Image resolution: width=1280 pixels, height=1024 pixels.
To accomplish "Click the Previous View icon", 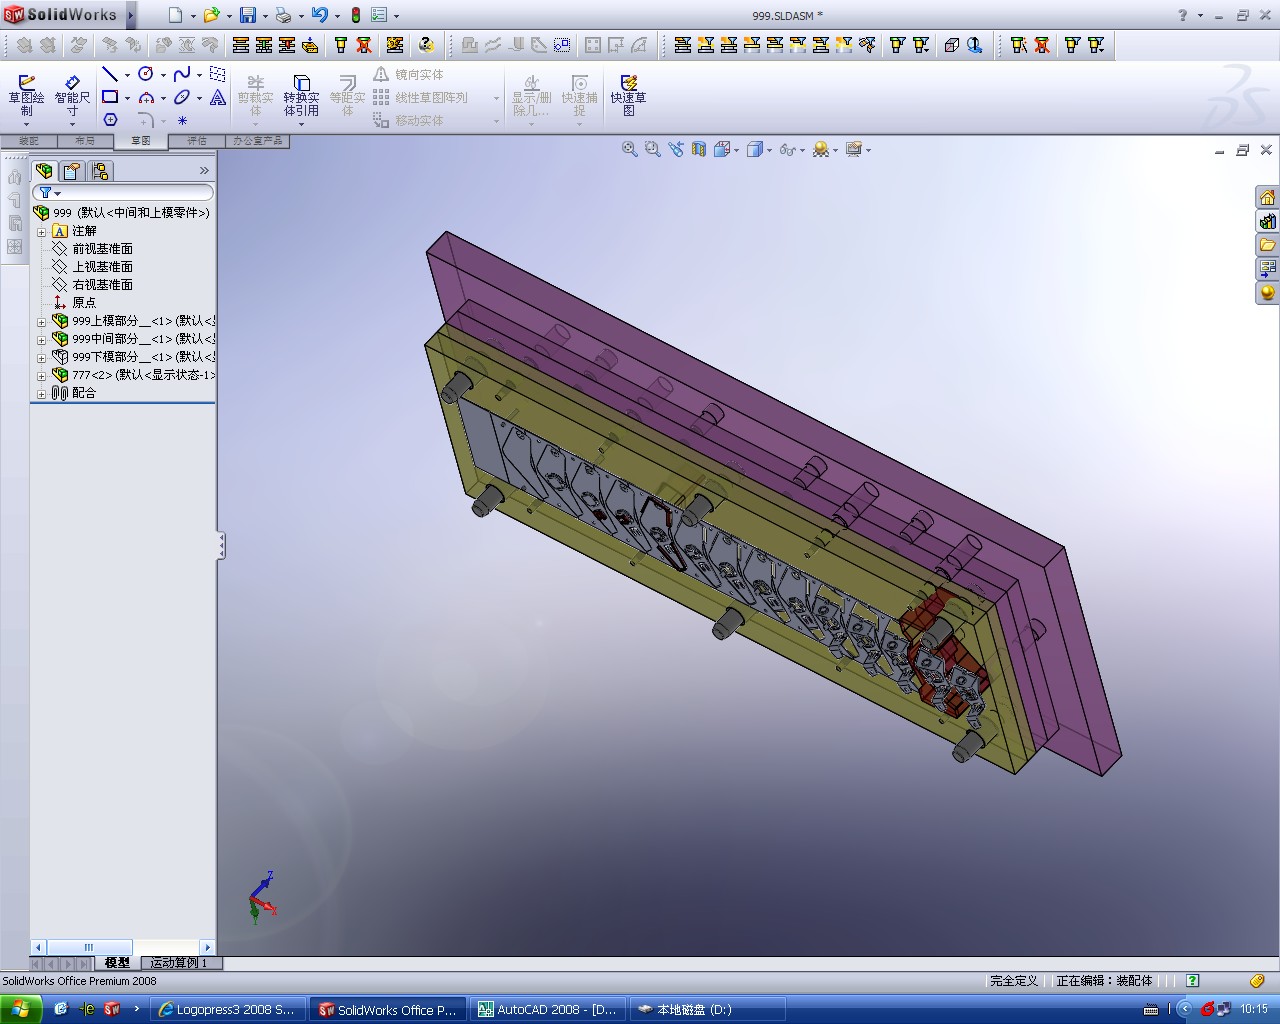I will tap(676, 149).
